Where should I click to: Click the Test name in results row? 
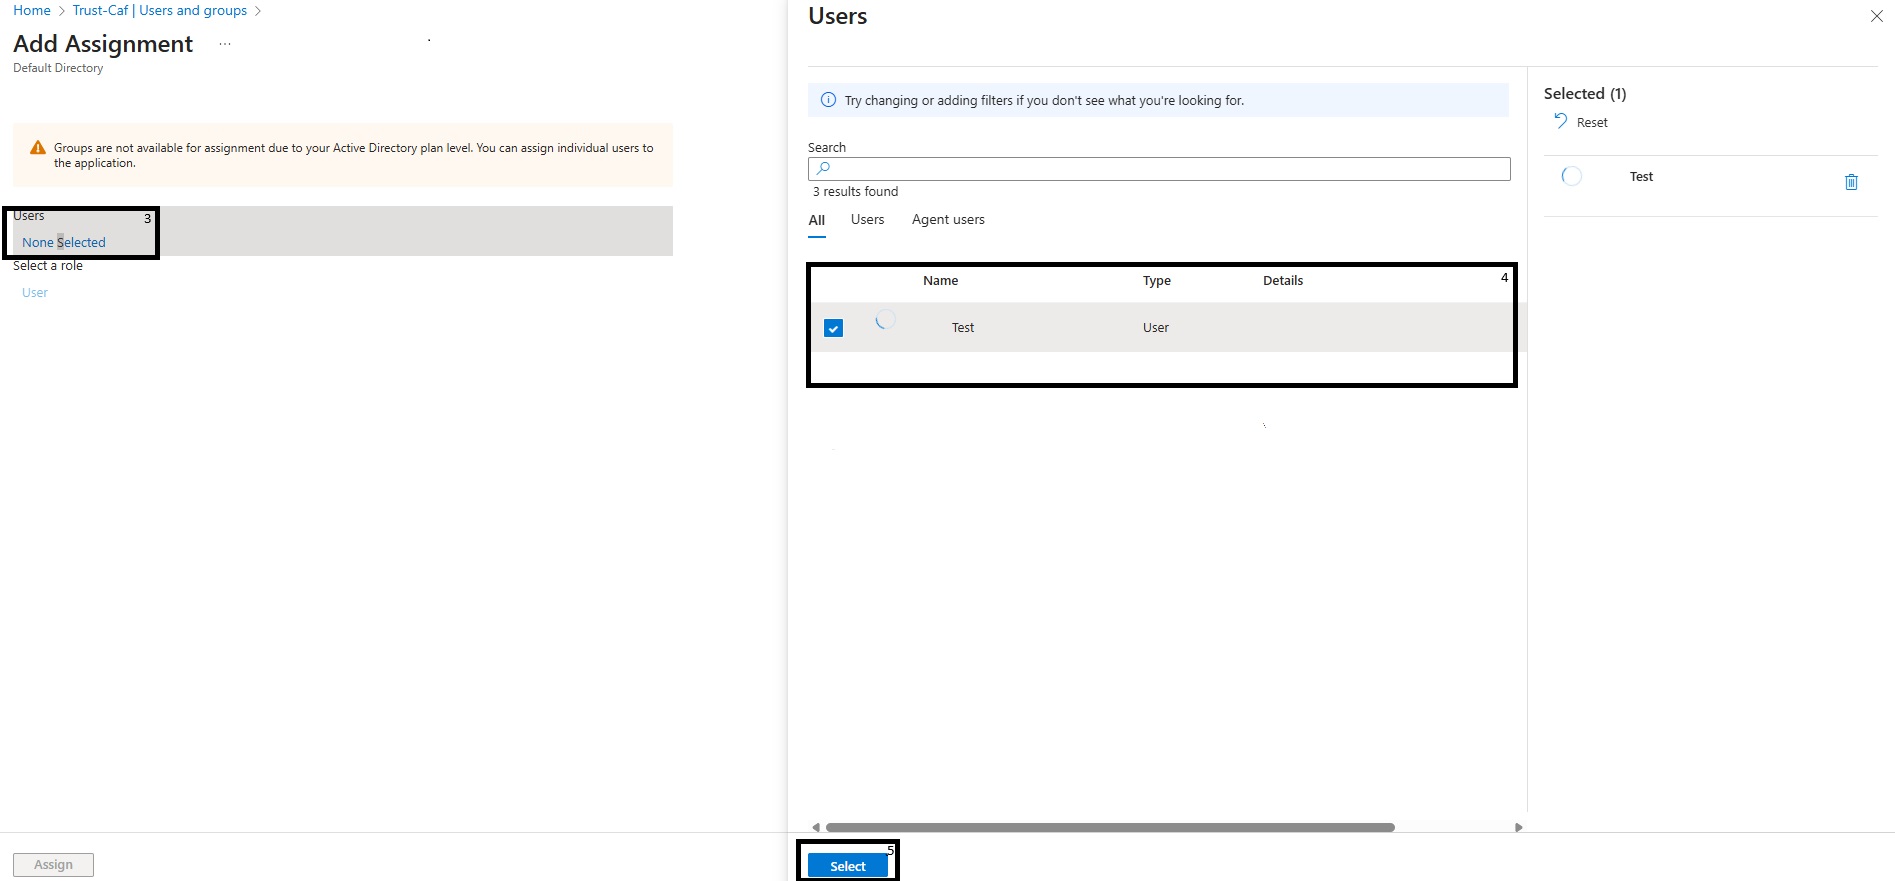[x=963, y=328]
